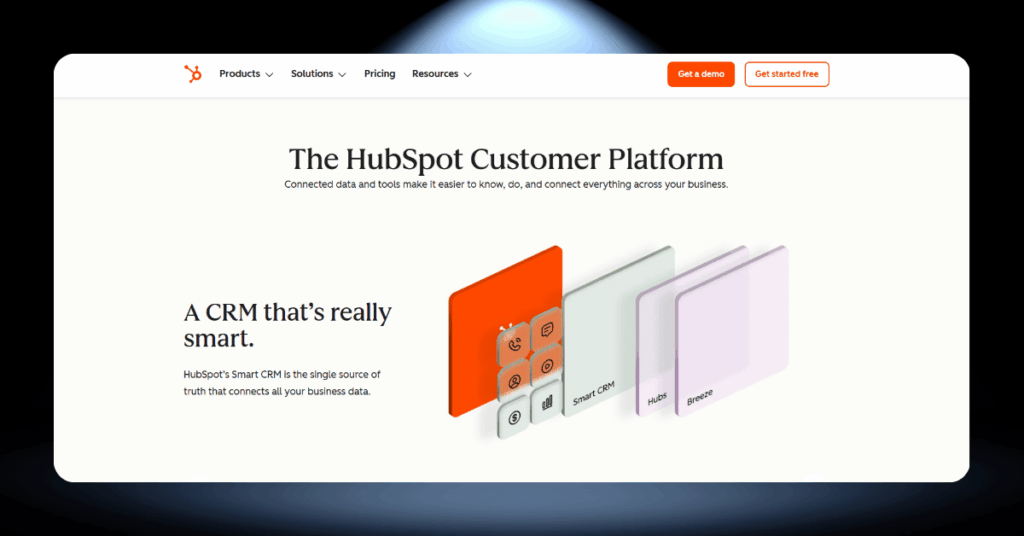
Task: Select the chat message icon tile
Action: (547, 330)
